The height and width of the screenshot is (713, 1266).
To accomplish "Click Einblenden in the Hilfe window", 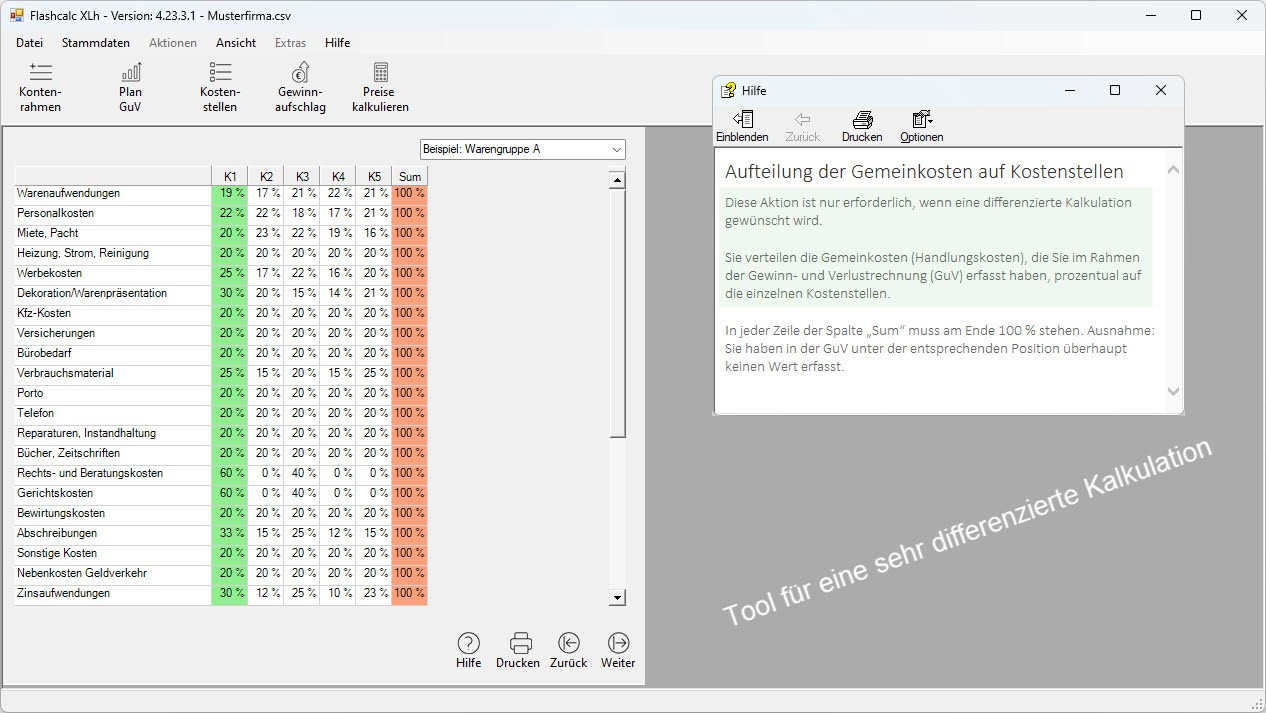I will (x=742, y=120).
